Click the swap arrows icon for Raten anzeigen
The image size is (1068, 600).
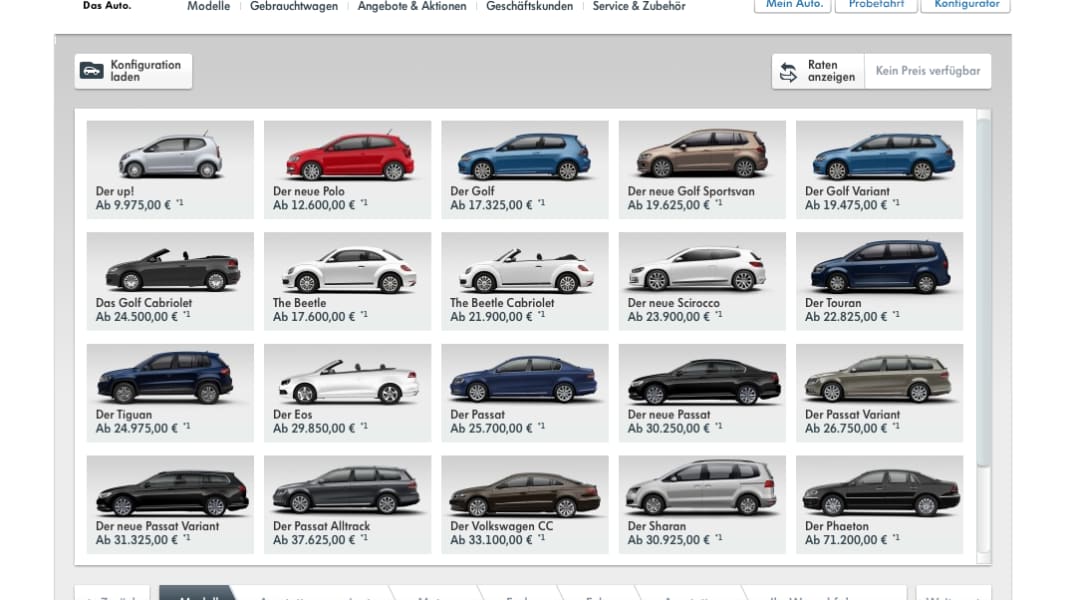789,72
